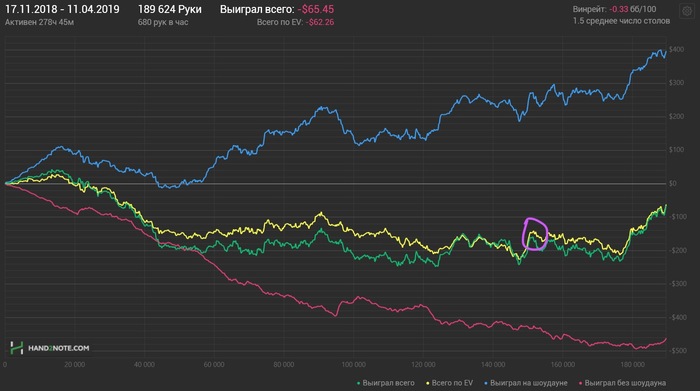700x391 pixels.
Task: Expand the Винрейт -0.33 бб/100 indicator
Action: pyautogui.click(x=614, y=9)
